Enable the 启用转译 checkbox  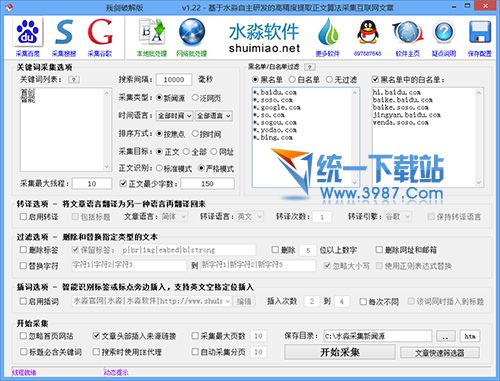[x=23, y=217]
